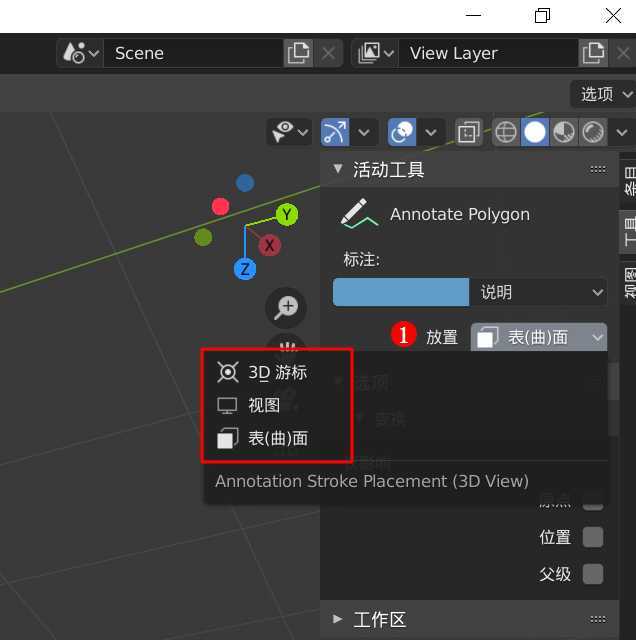Screen dimensions: 636x640
Task: Open object visibility and selectability menu
Action: point(289,132)
